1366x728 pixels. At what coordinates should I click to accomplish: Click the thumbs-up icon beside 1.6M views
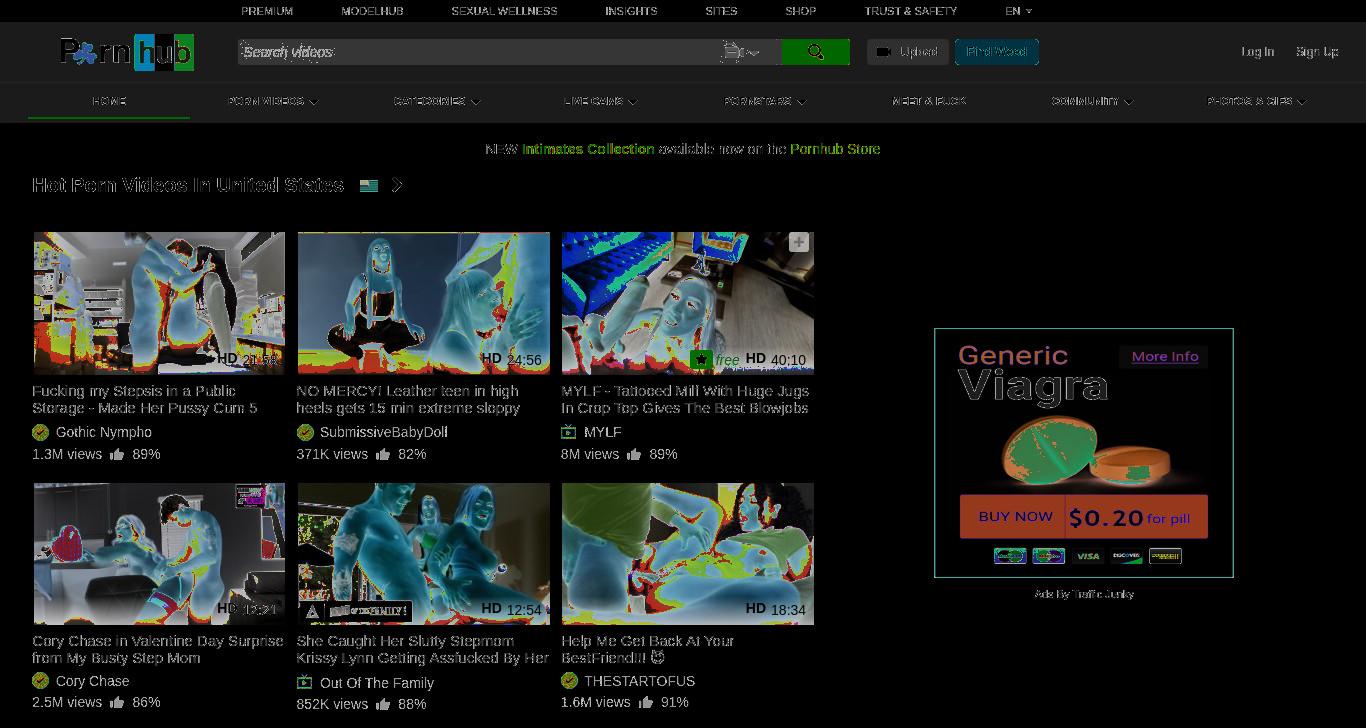point(646,703)
